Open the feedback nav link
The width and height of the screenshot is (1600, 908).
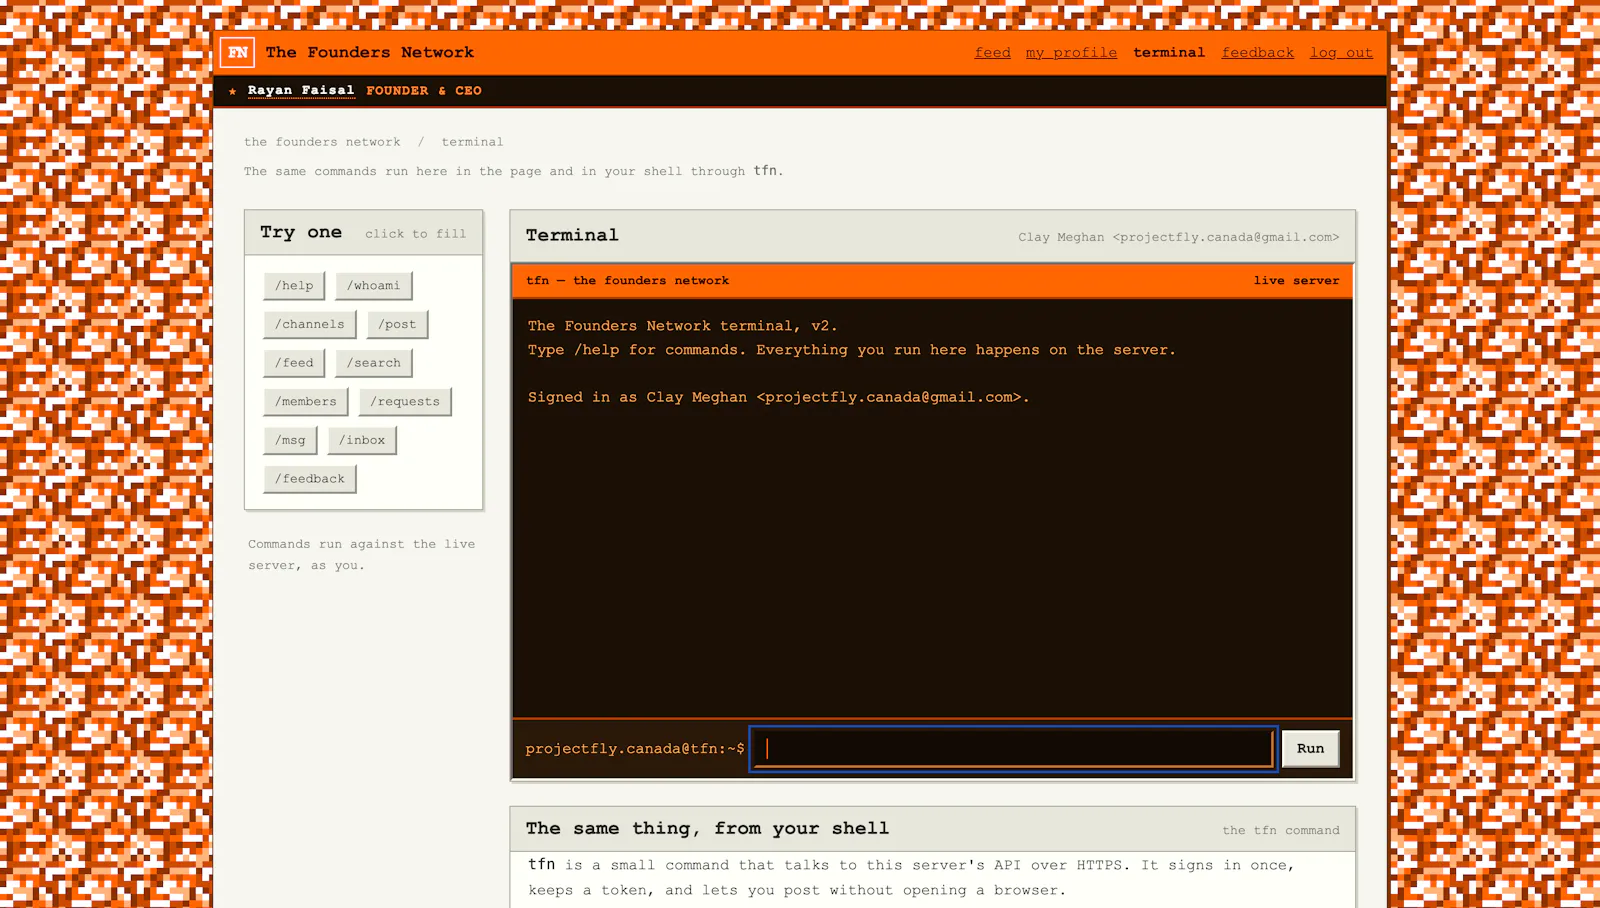point(1258,52)
